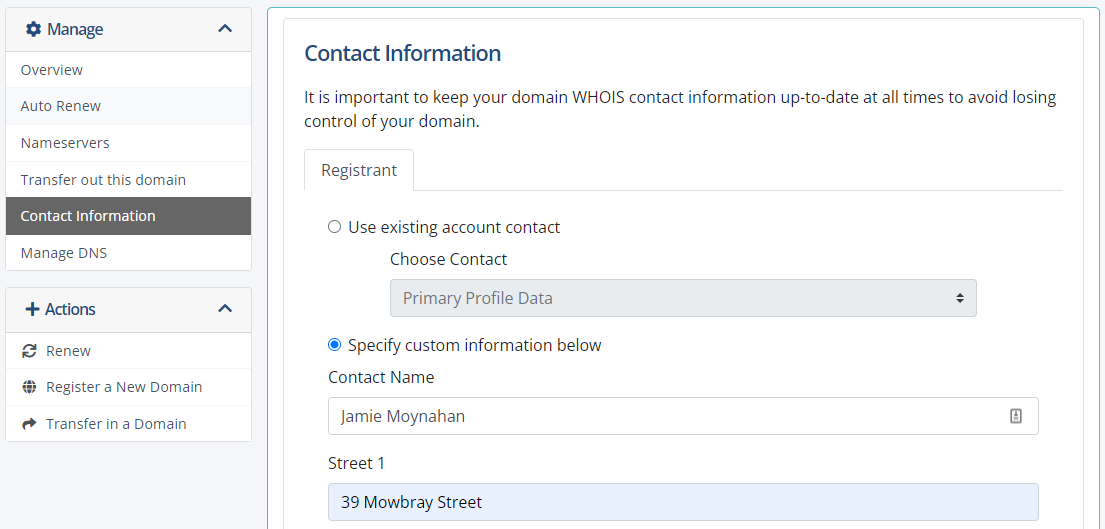The height and width of the screenshot is (529, 1105).
Task: Click the Transfer in a Domain arrow icon
Action: tap(30, 424)
